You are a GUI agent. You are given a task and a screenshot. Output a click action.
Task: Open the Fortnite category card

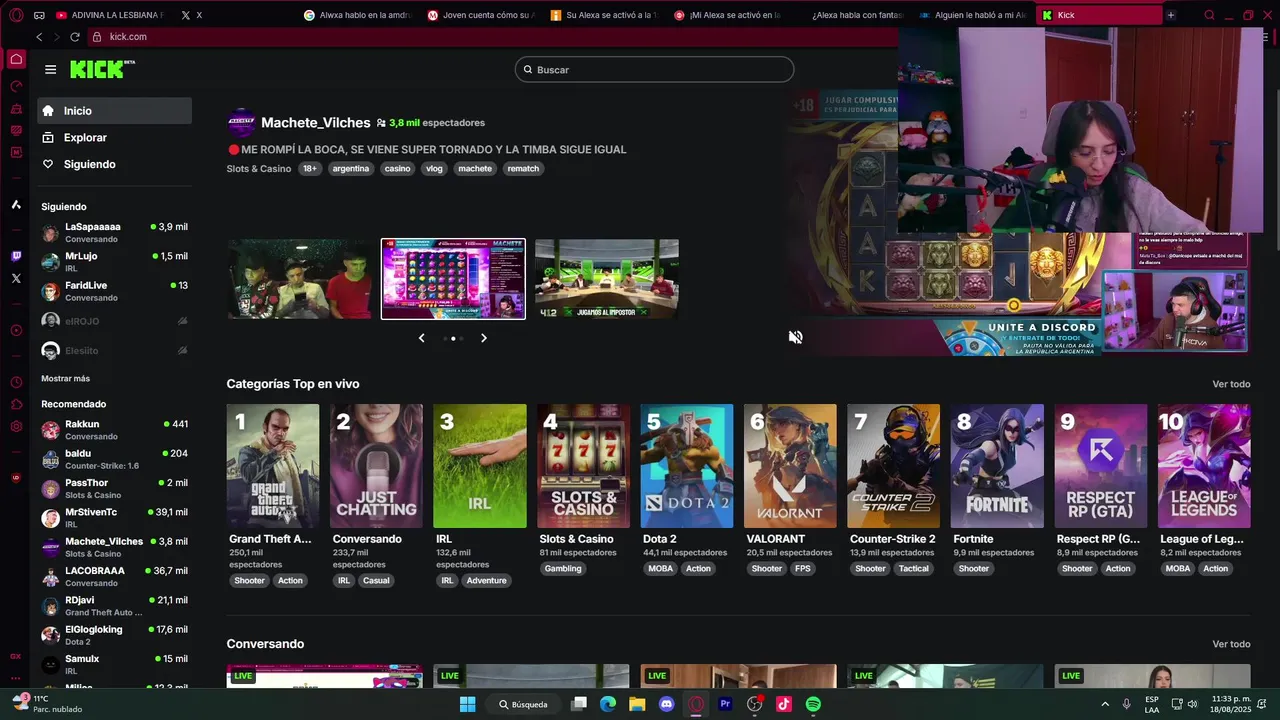pos(997,466)
